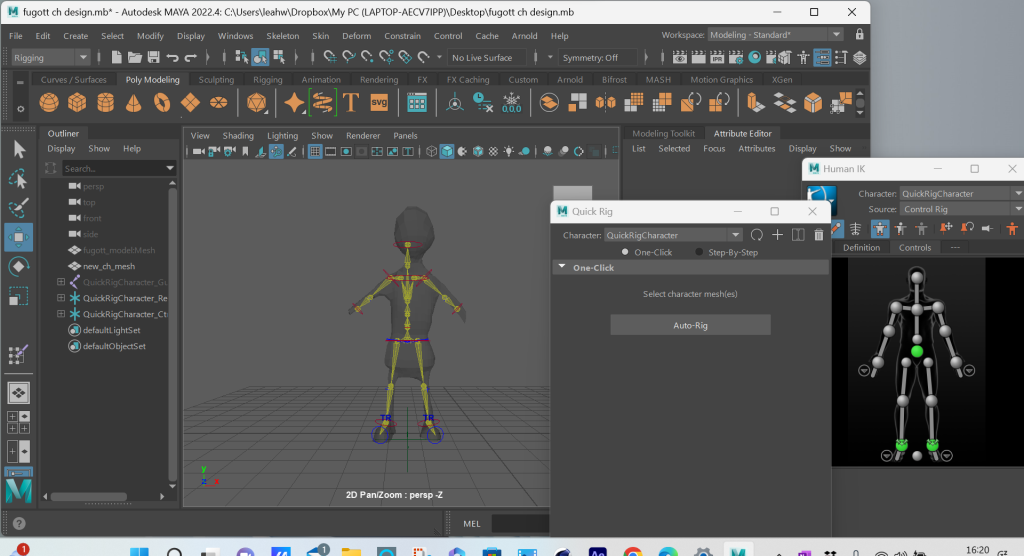Image resolution: width=1024 pixels, height=556 pixels.
Task: Switch to the Sculpting shelf tab
Action: 216,80
